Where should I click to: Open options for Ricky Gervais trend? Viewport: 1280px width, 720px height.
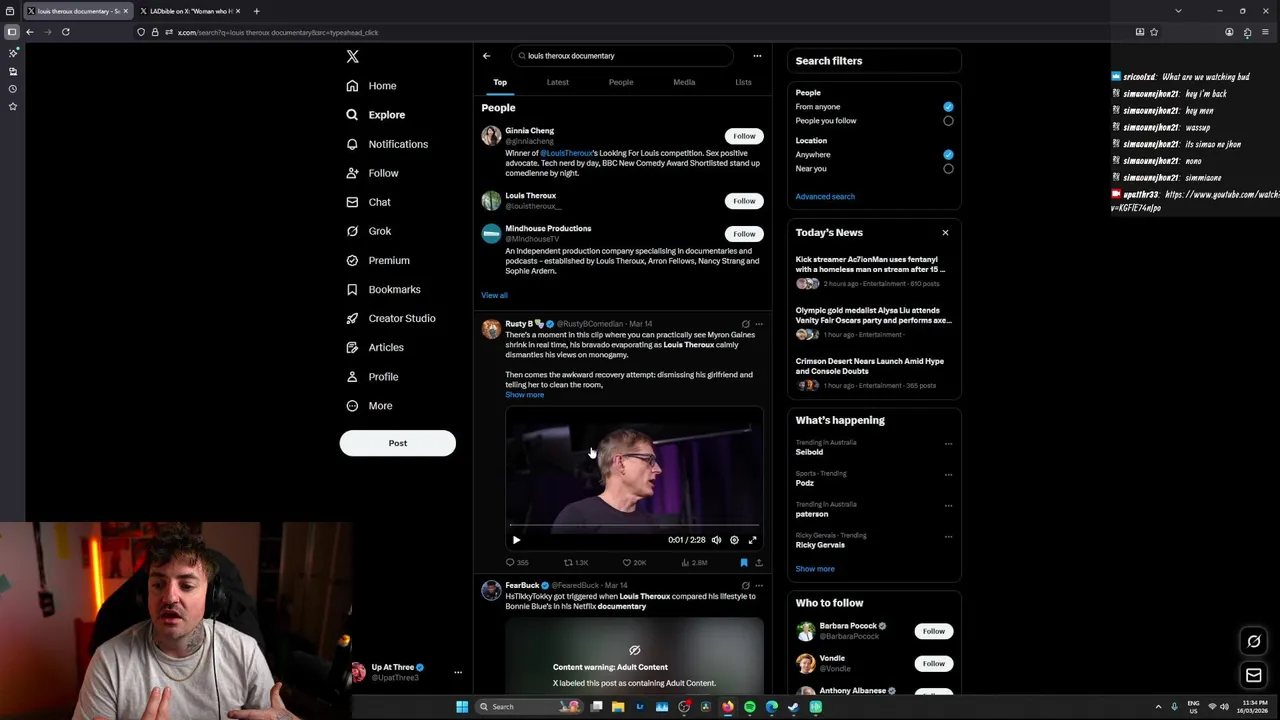[948, 536]
